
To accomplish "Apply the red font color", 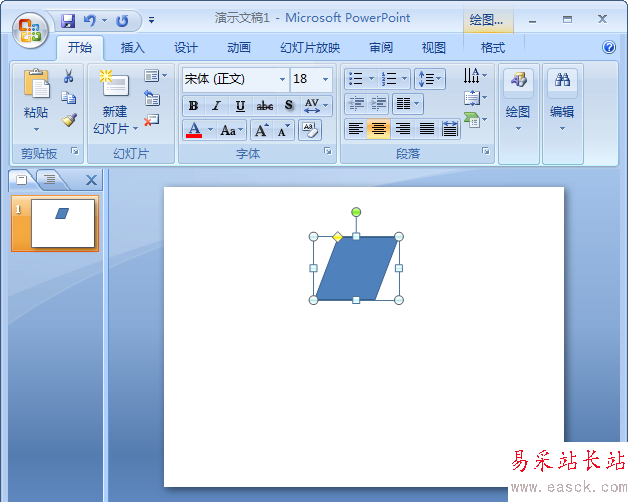I will [x=194, y=130].
